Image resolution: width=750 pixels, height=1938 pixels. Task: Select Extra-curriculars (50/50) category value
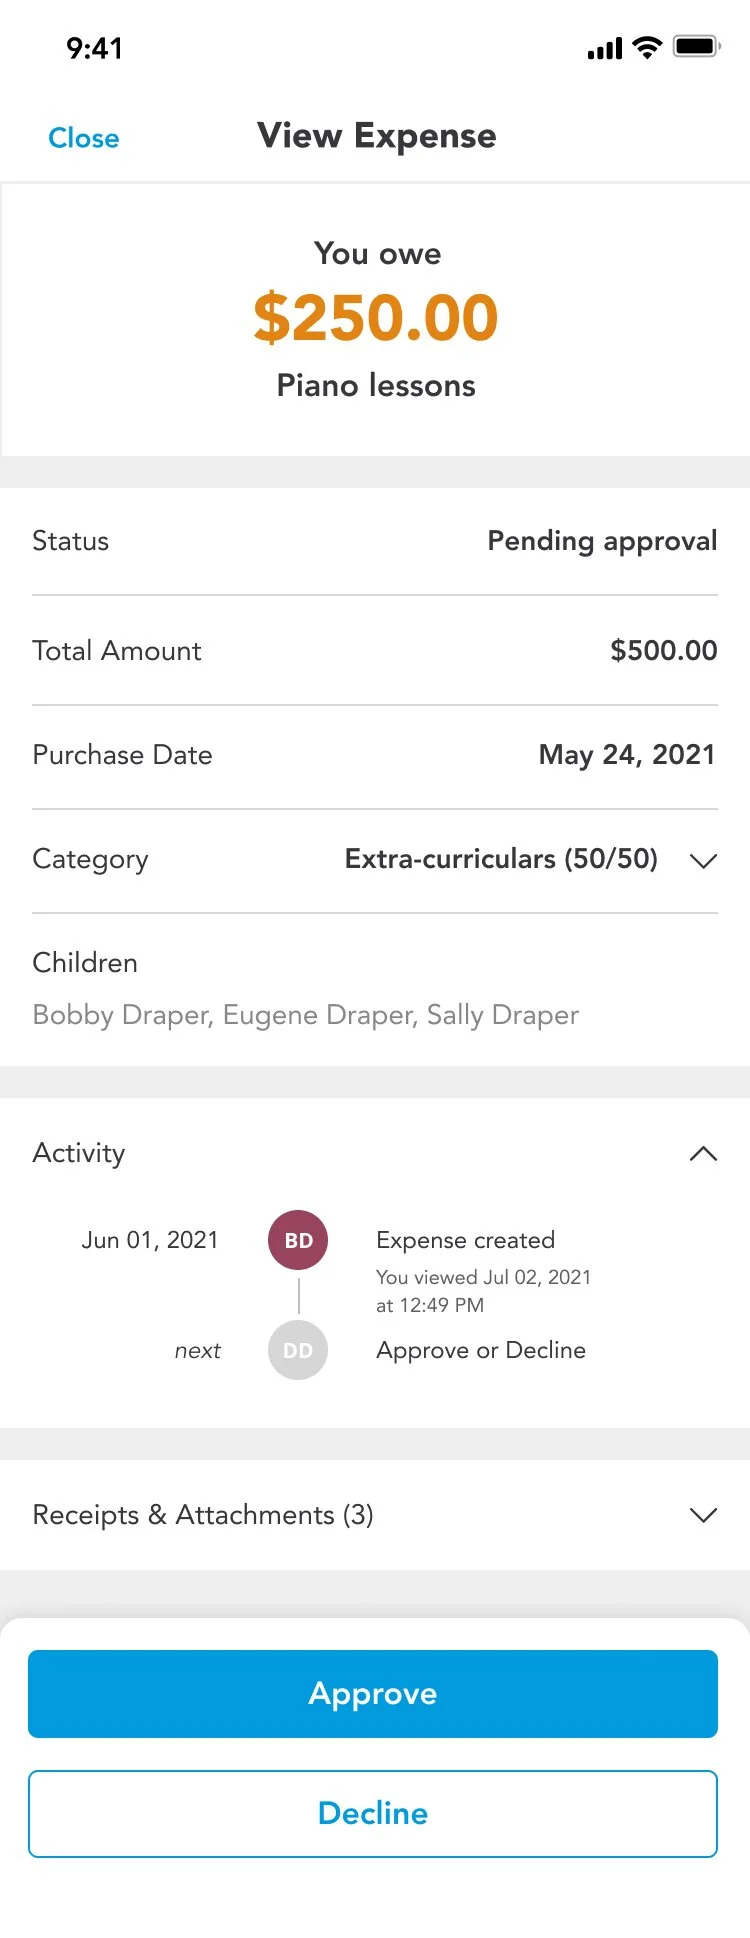point(501,859)
